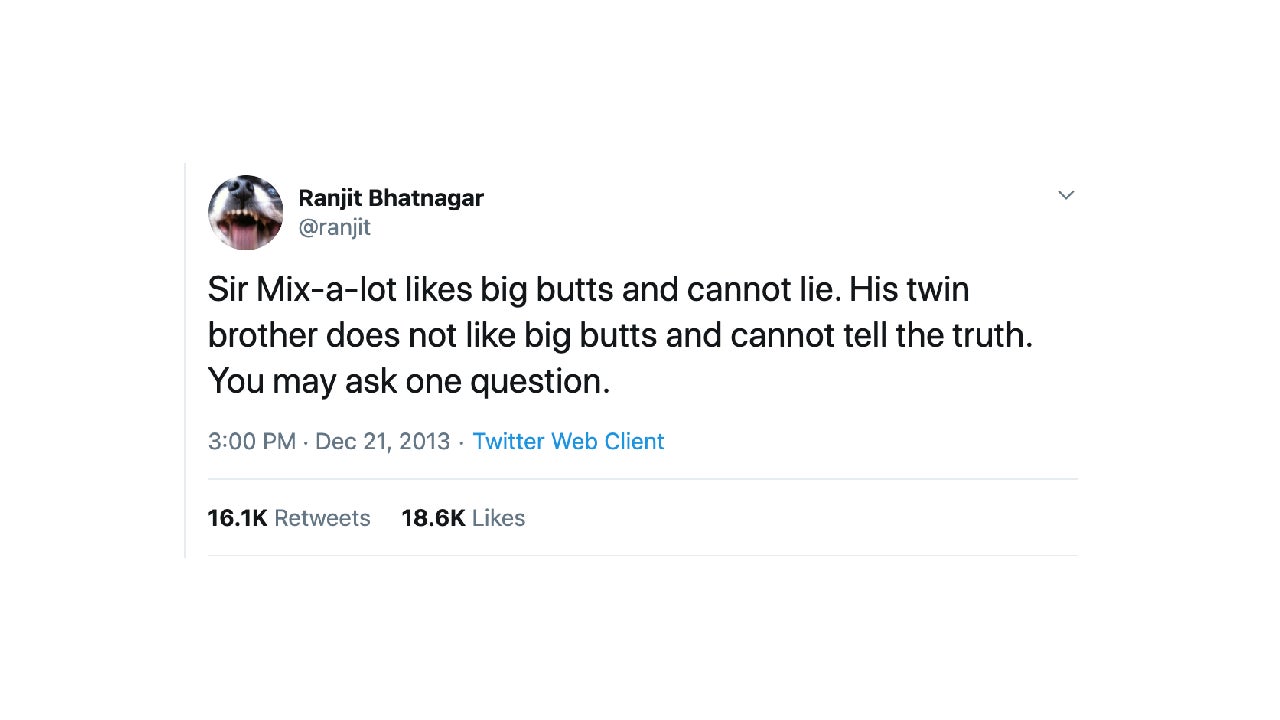The height and width of the screenshot is (720, 1280).
Task: View the 18.6K Likes list
Action: point(463,518)
